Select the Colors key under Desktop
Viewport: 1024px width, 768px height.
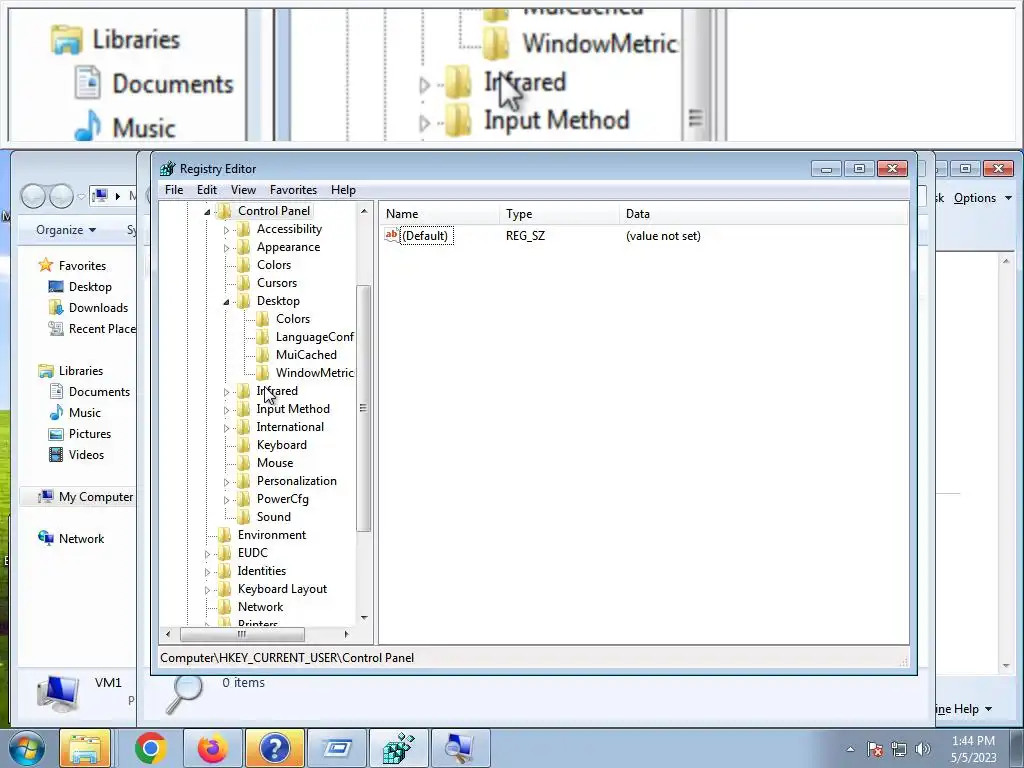pyautogui.click(x=293, y=319)
